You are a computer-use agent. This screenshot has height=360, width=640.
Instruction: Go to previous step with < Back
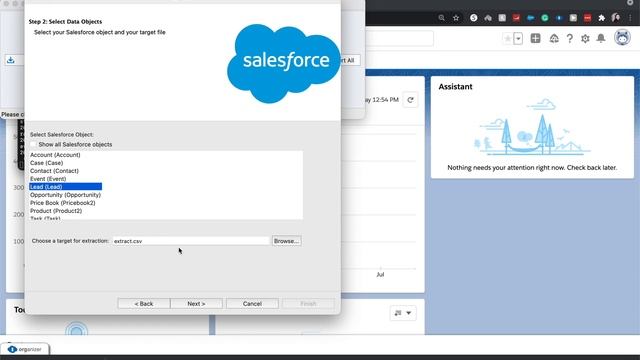pyautogui.click(x=144, y=304)
